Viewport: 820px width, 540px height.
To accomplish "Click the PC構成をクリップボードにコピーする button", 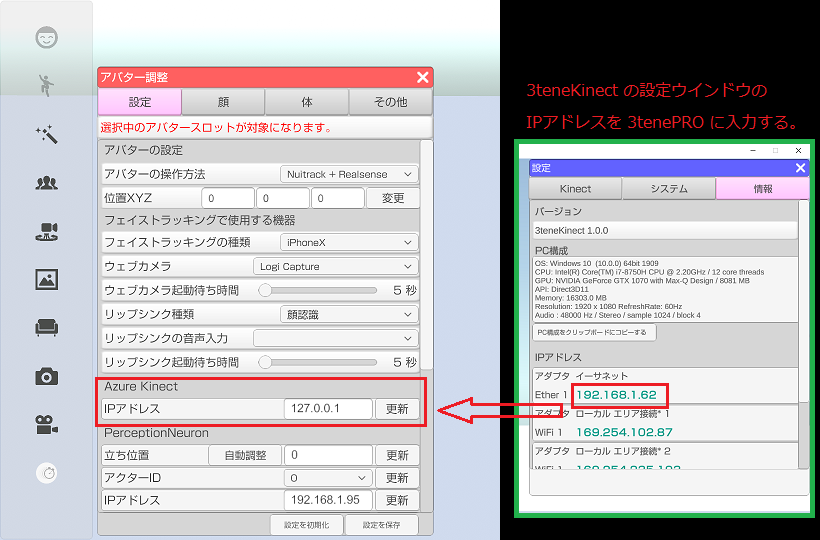I will pos(594,332).
